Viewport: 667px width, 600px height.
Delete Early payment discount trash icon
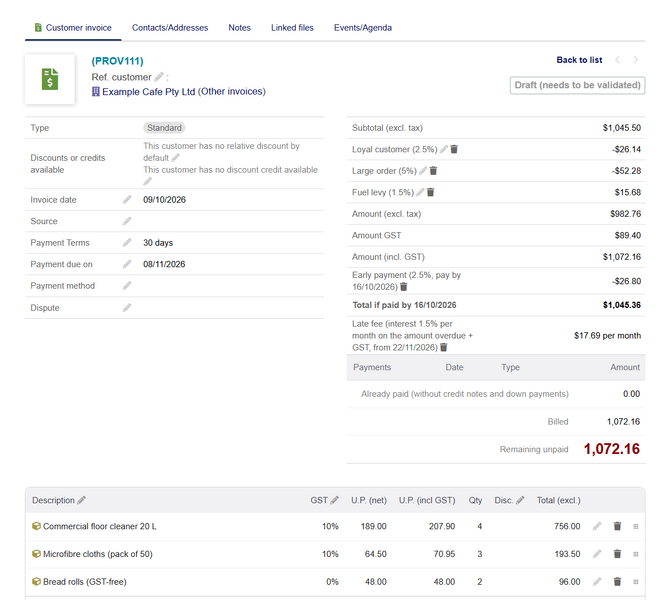click(404, 287)
